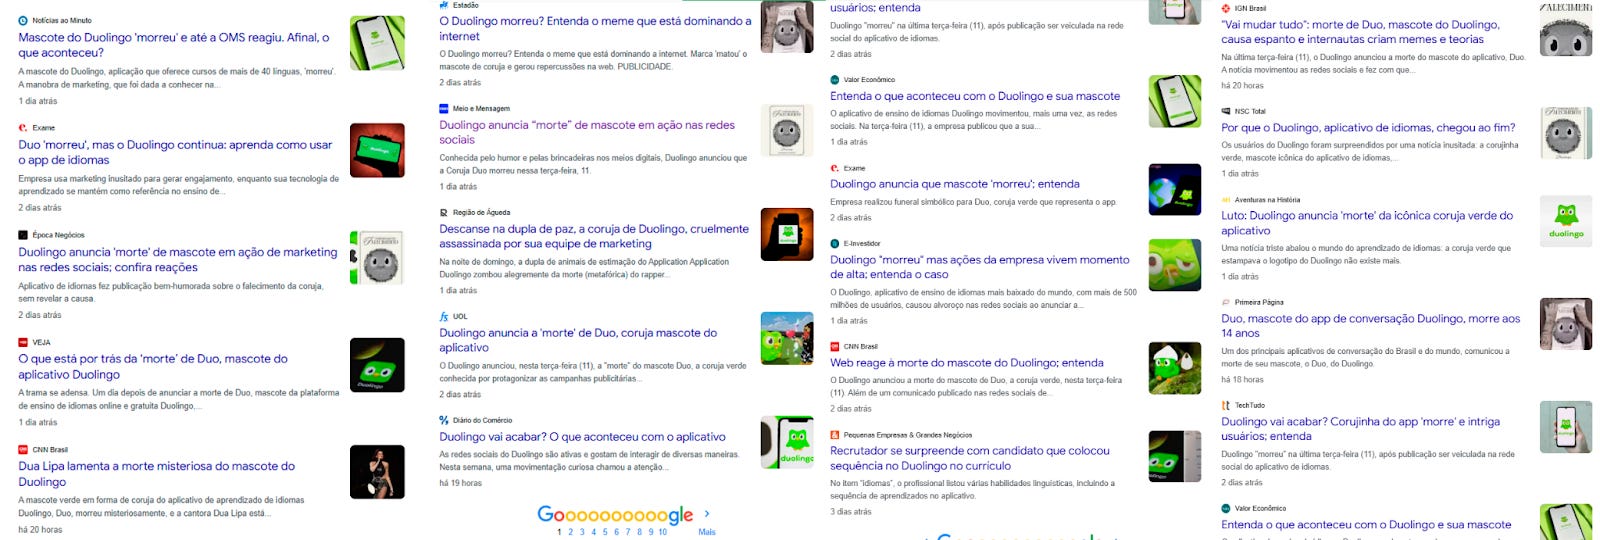Go to results page 10

point(662,532)
